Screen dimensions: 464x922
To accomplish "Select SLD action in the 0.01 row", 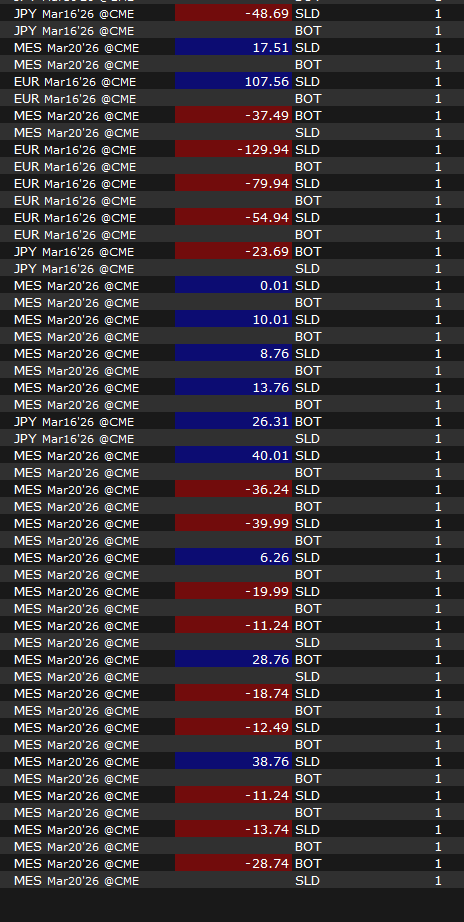I will coord(308,286).
